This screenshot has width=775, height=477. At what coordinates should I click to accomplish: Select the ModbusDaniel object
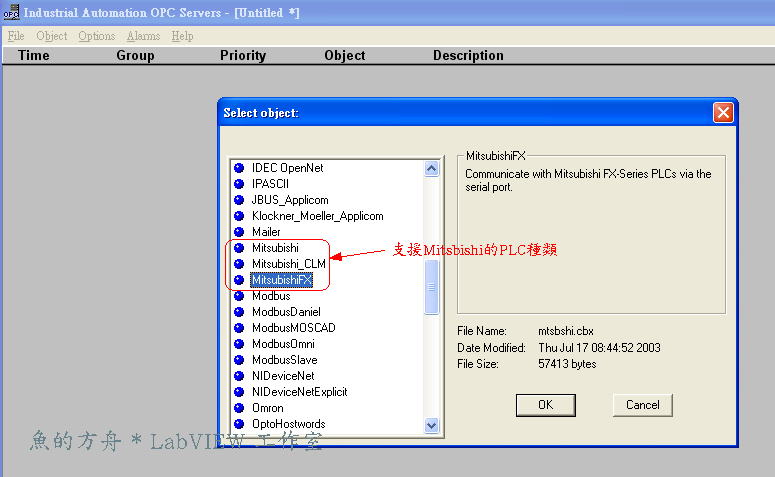pyautogui.click(x=286, y=312)
